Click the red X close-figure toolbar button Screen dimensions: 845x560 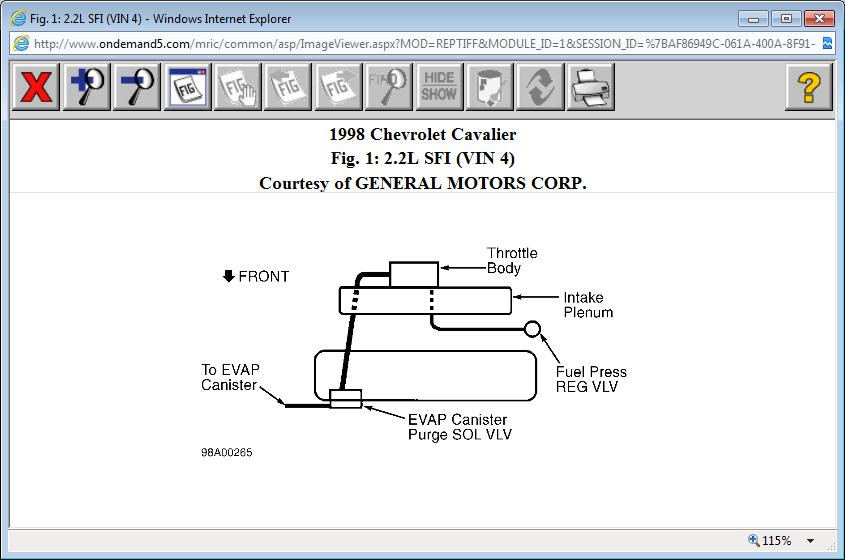point(36,87)
